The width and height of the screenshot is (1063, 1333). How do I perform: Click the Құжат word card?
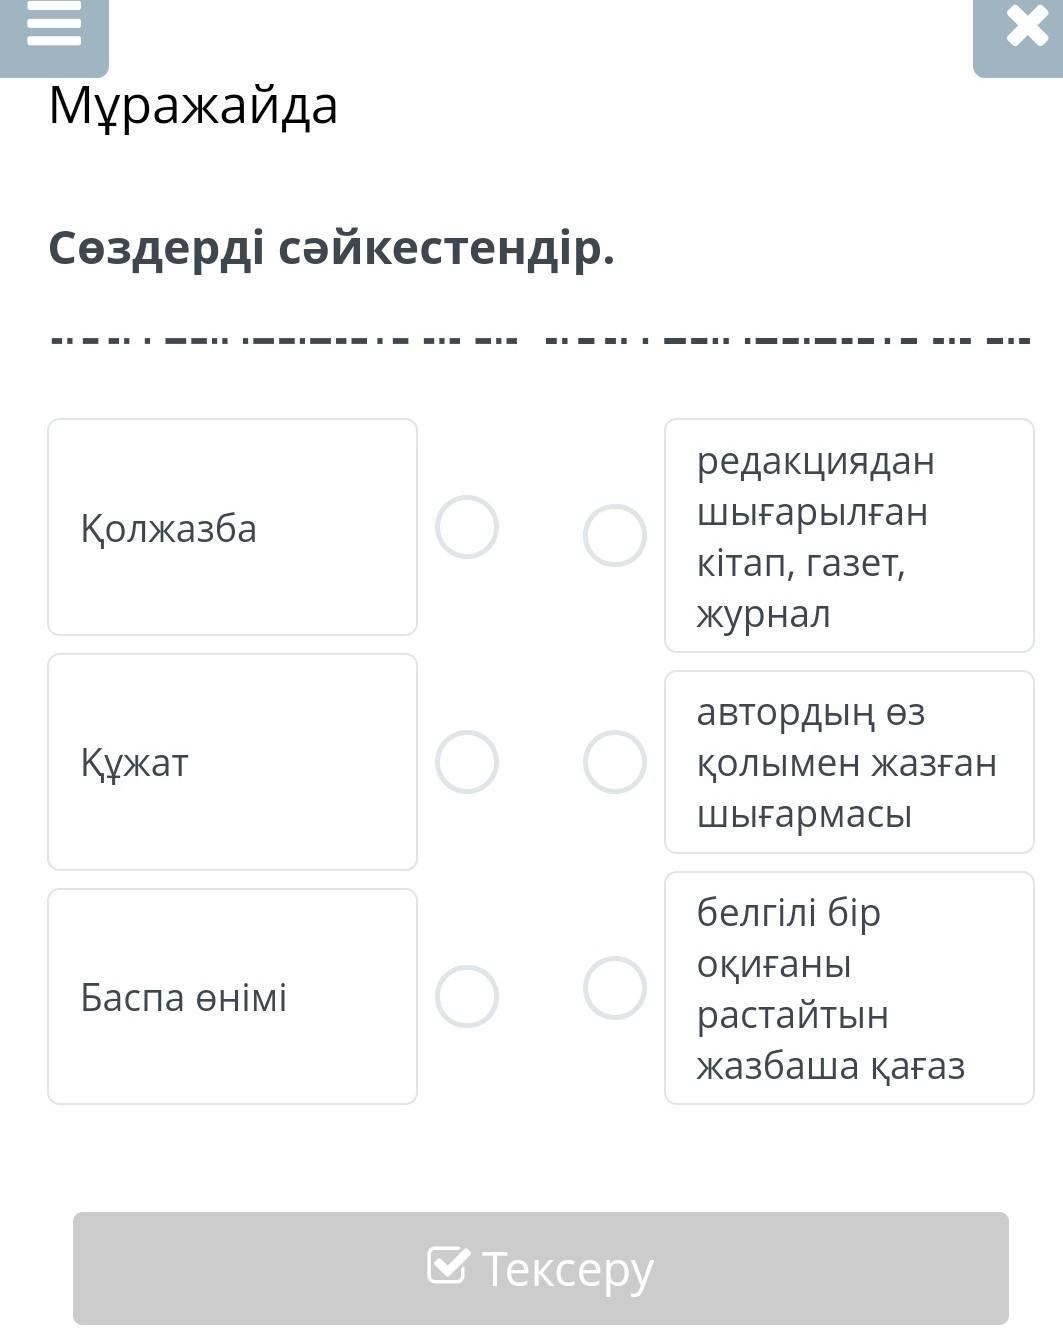point(232,762)
